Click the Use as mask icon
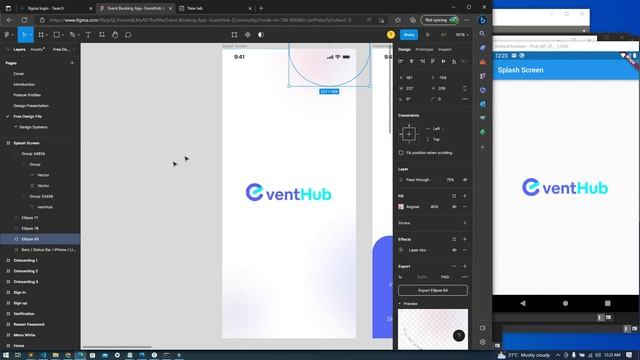 click(261, 35)
